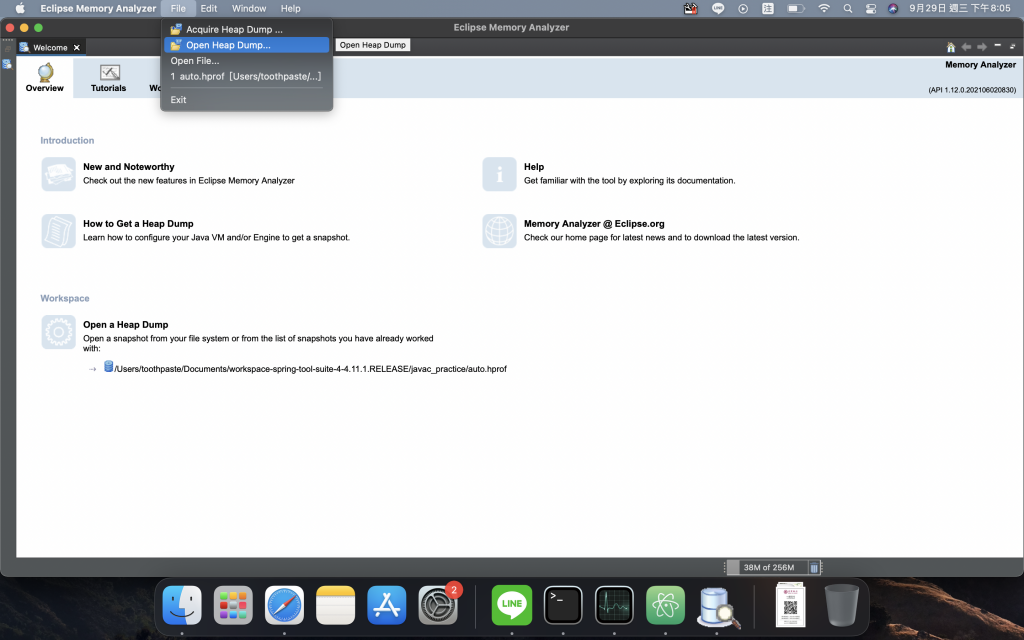Open the Tutorials page
Screen dimensions: 1024x640
(x=108, y=78)
